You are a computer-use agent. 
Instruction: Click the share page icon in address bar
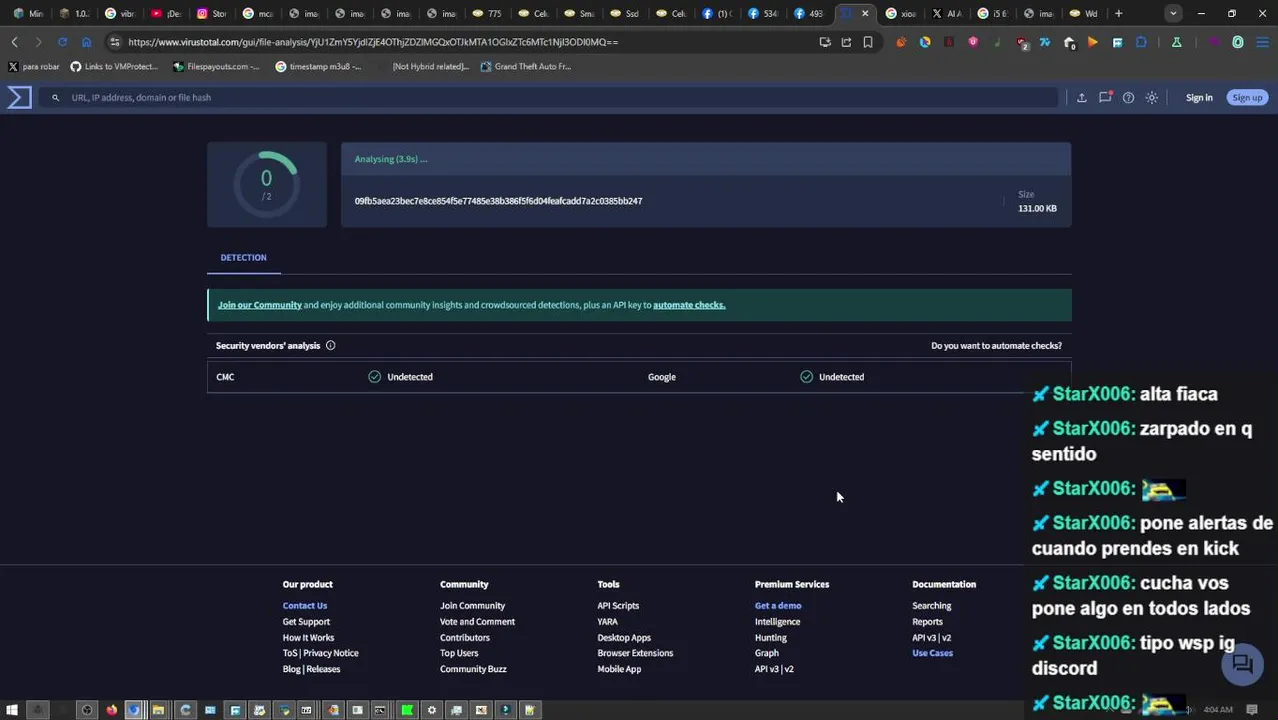click(x=846, y=42)
